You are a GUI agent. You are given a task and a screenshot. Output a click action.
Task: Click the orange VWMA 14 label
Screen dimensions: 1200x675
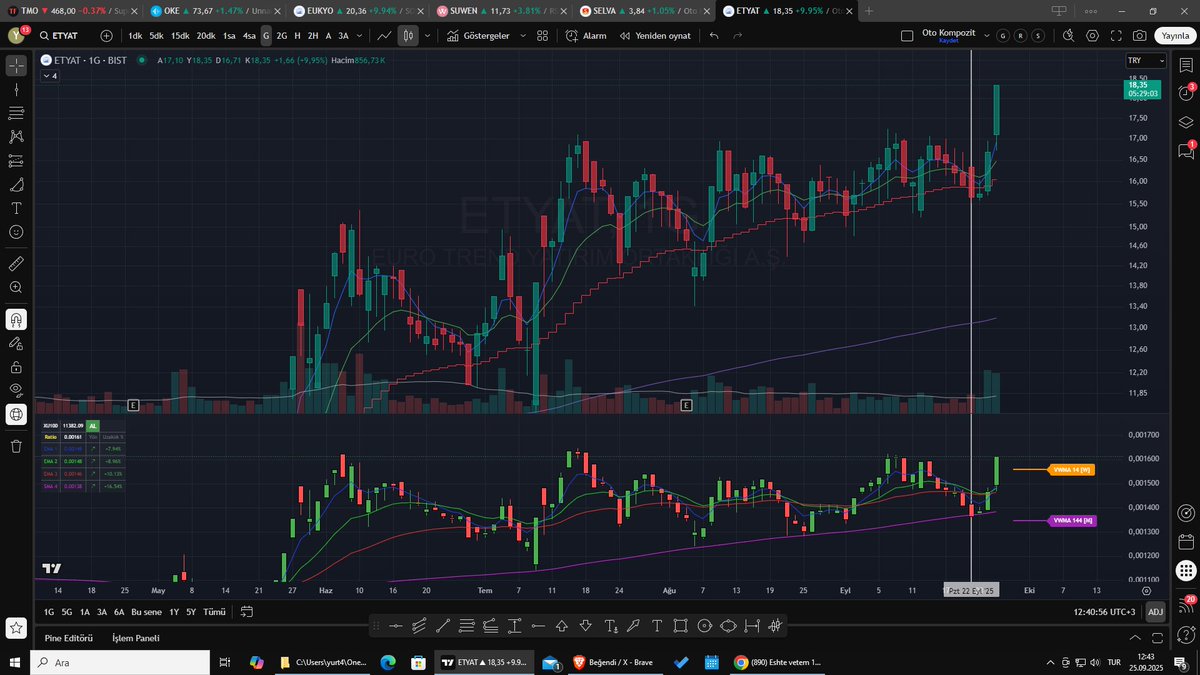(1072, 469)
